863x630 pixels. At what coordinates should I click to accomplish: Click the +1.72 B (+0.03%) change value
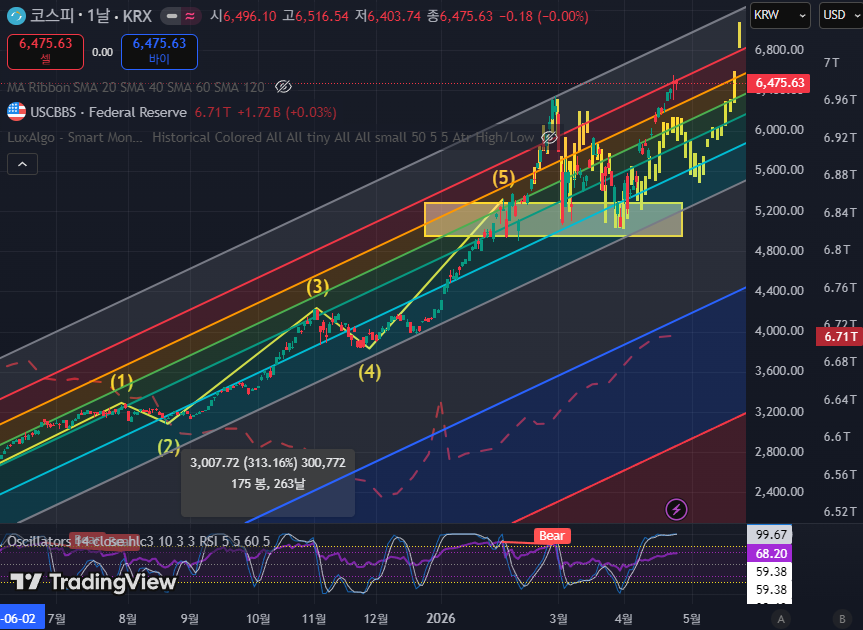pyautogui.click(x=287, y=112)
